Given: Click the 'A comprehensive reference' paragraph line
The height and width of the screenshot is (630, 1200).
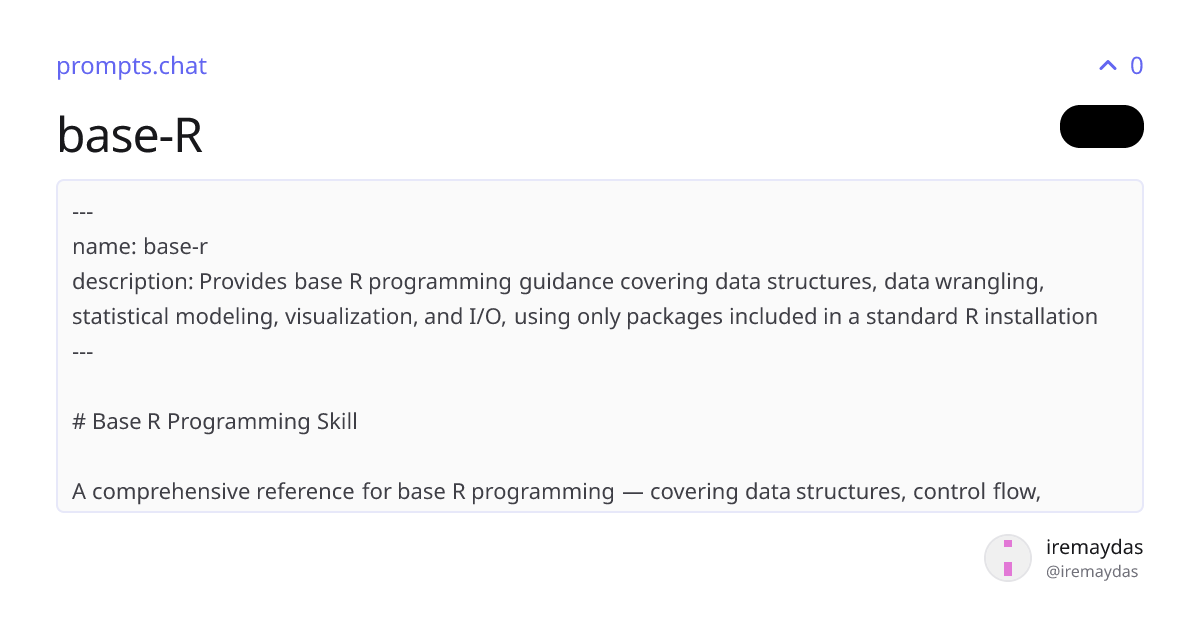Looking at the screenshot, I should tap(557, 491).
